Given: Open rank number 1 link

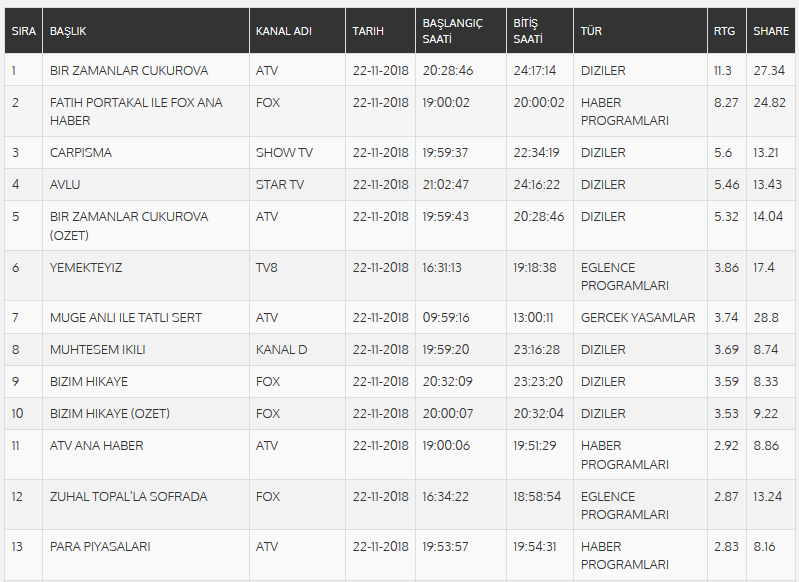Looking at the screenshot, I should [14, 71].
